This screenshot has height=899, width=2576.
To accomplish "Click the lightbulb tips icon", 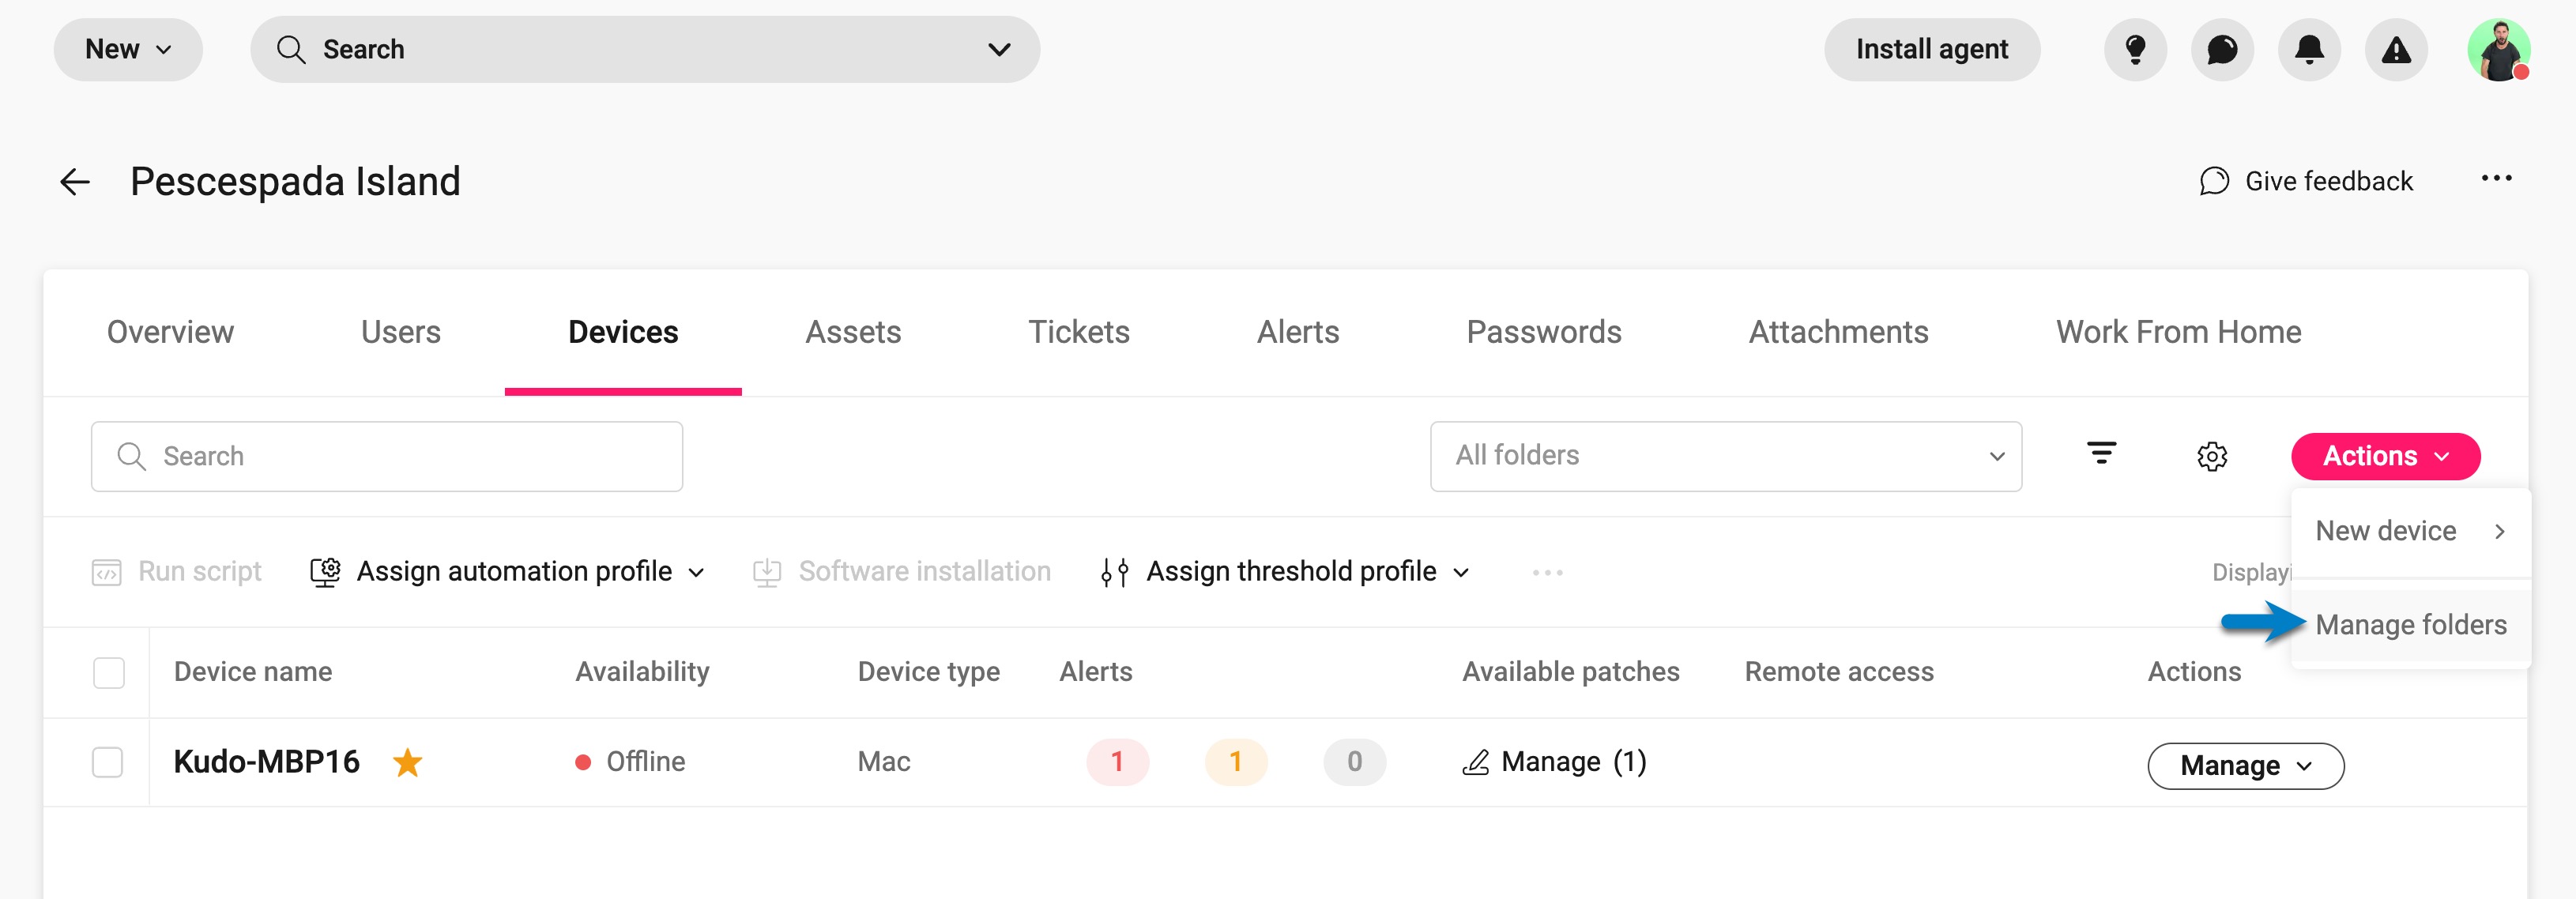I will click(2135, 49).
